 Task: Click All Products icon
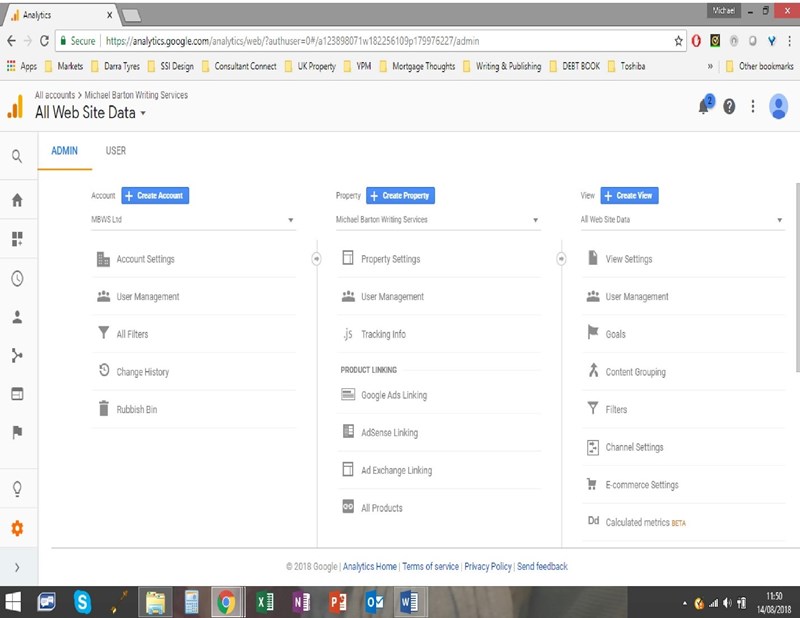pyautogui.click(x=348, y=506)
